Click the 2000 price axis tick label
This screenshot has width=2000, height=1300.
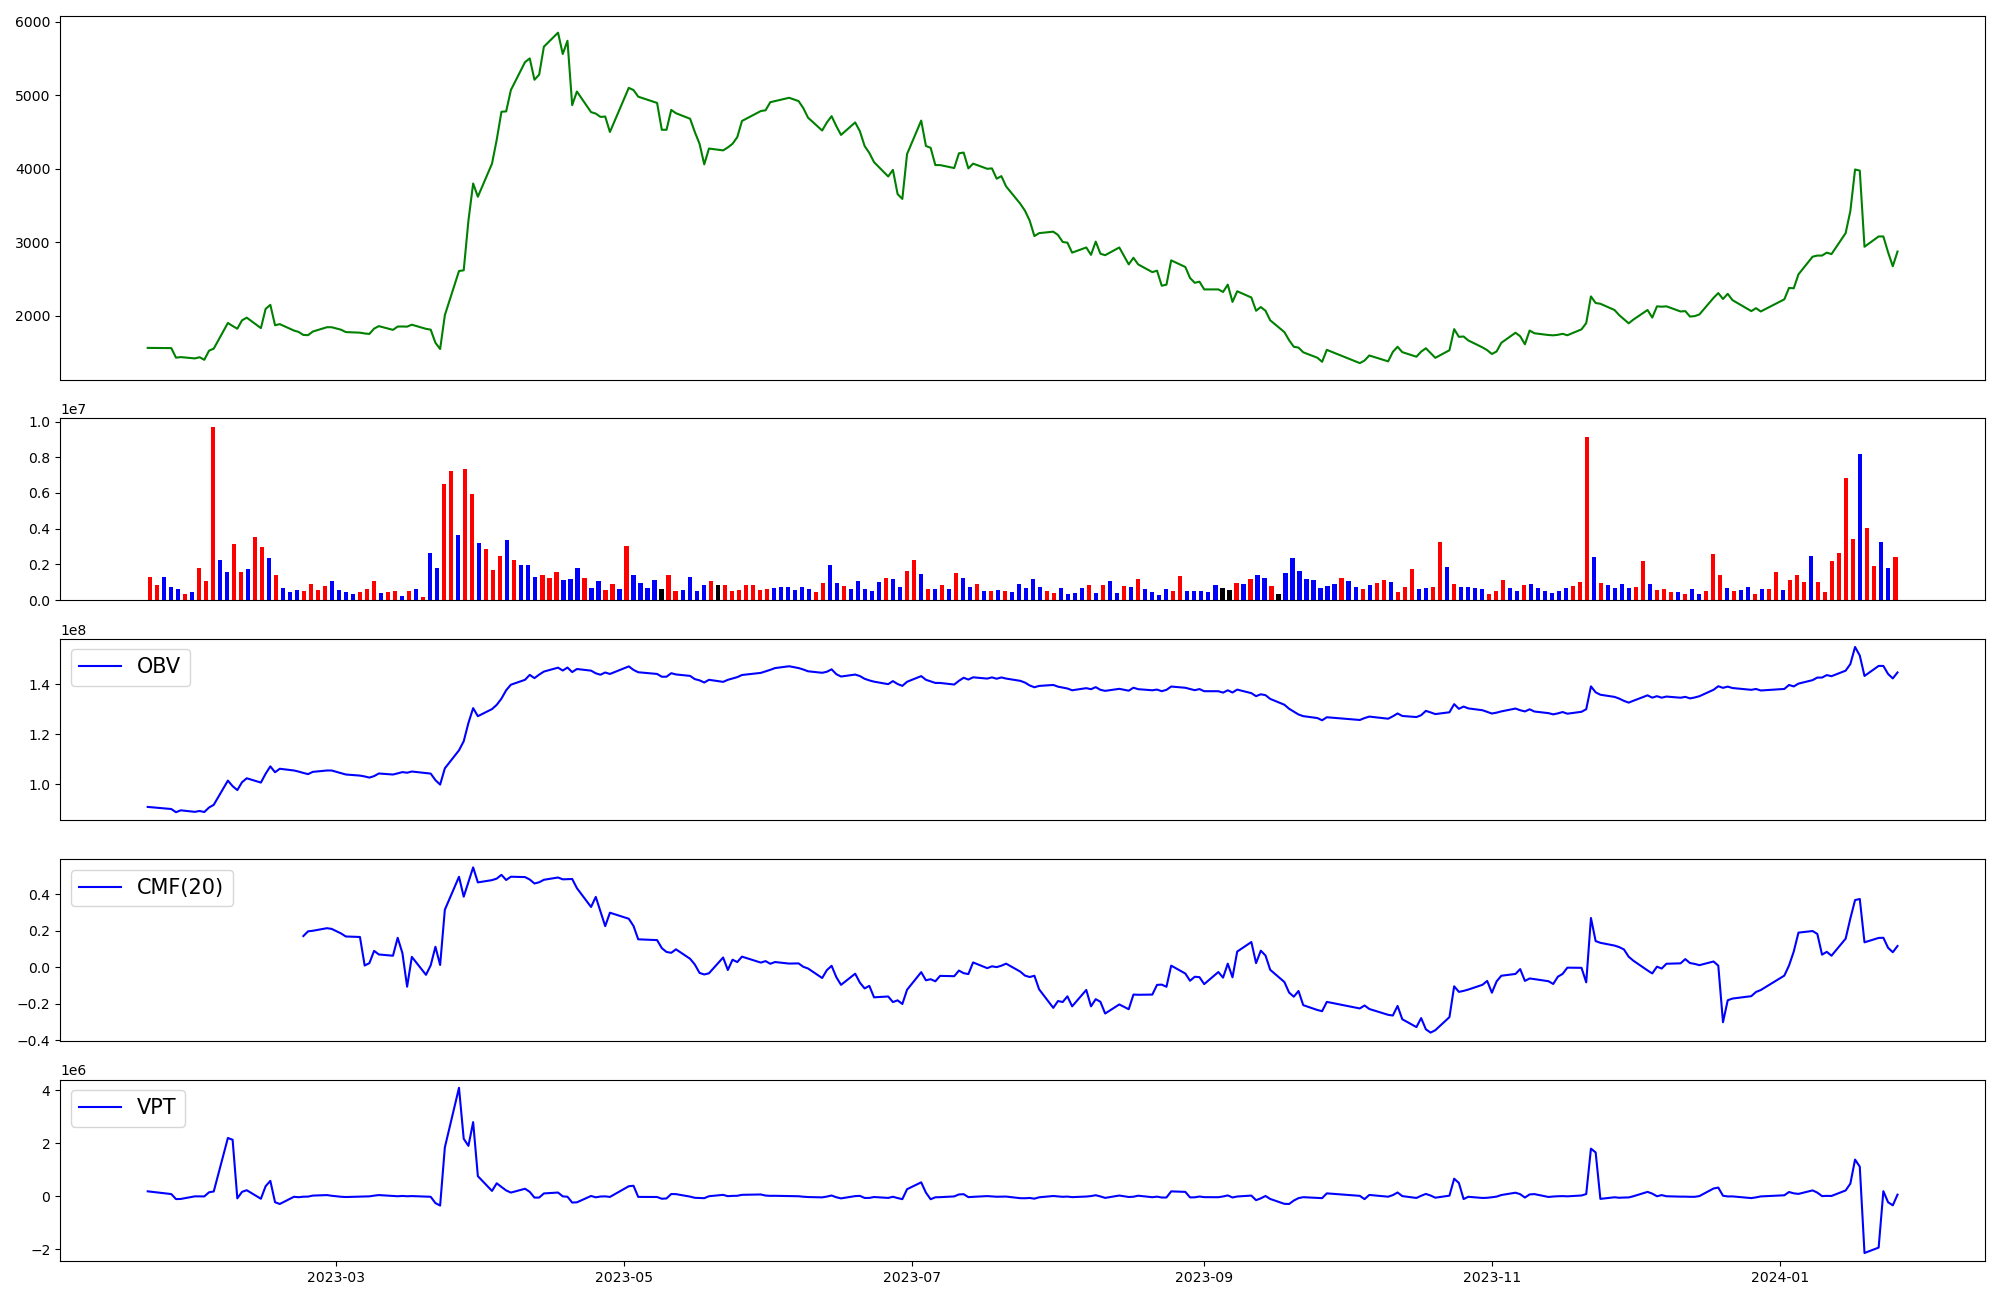[x=33, y=316]
